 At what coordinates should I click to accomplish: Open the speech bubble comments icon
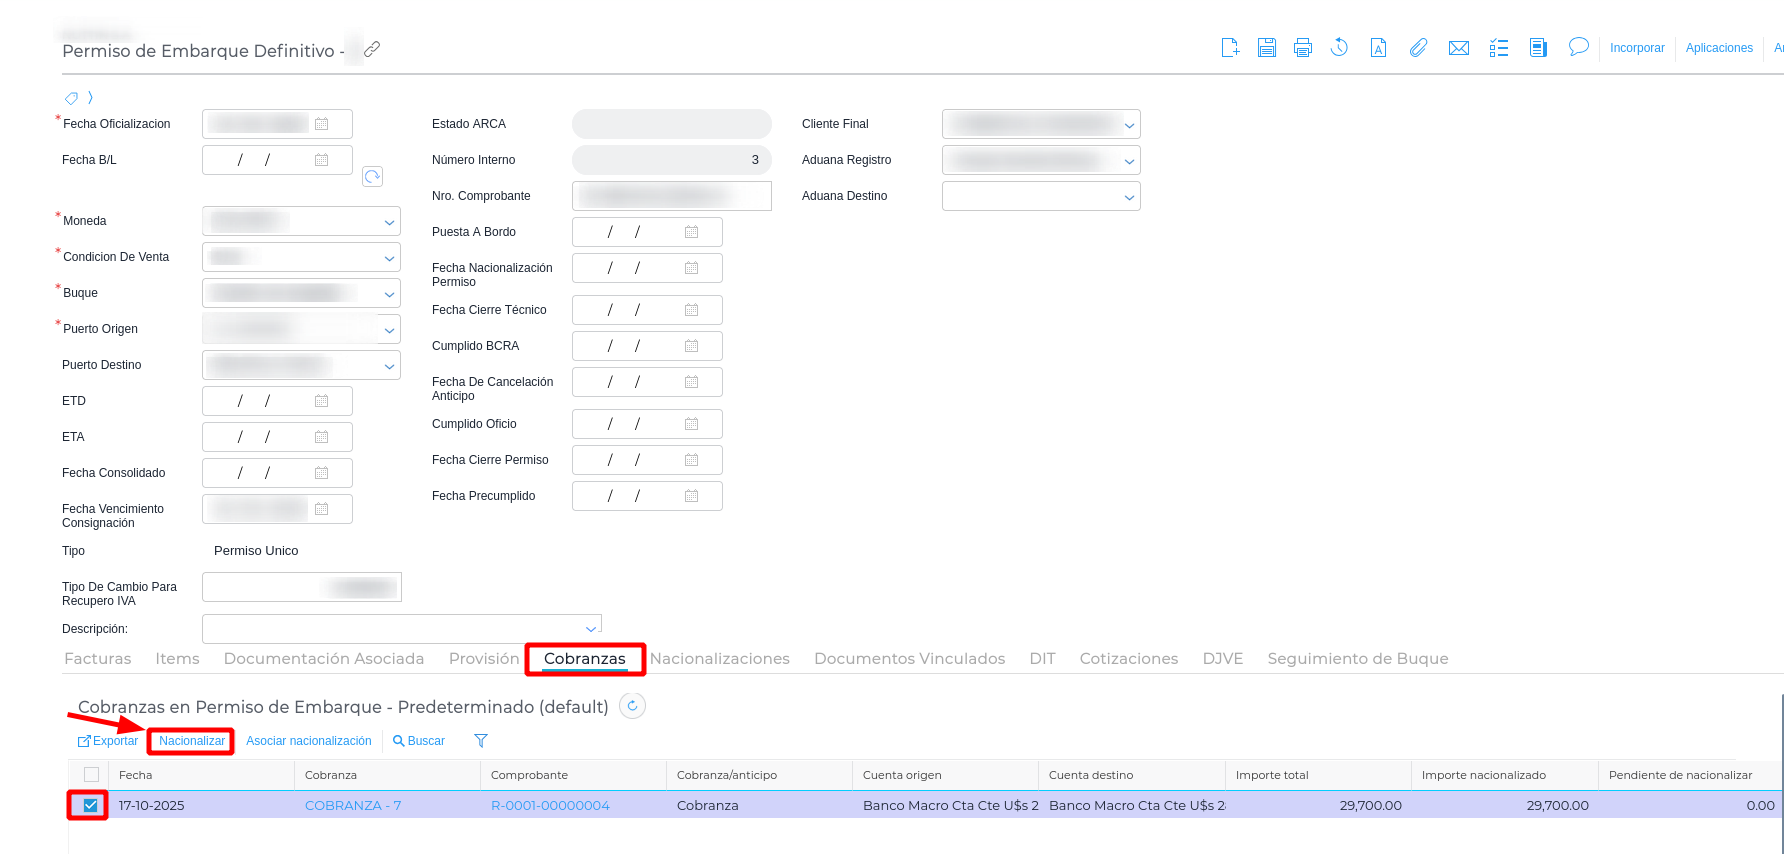[1578, 47]
